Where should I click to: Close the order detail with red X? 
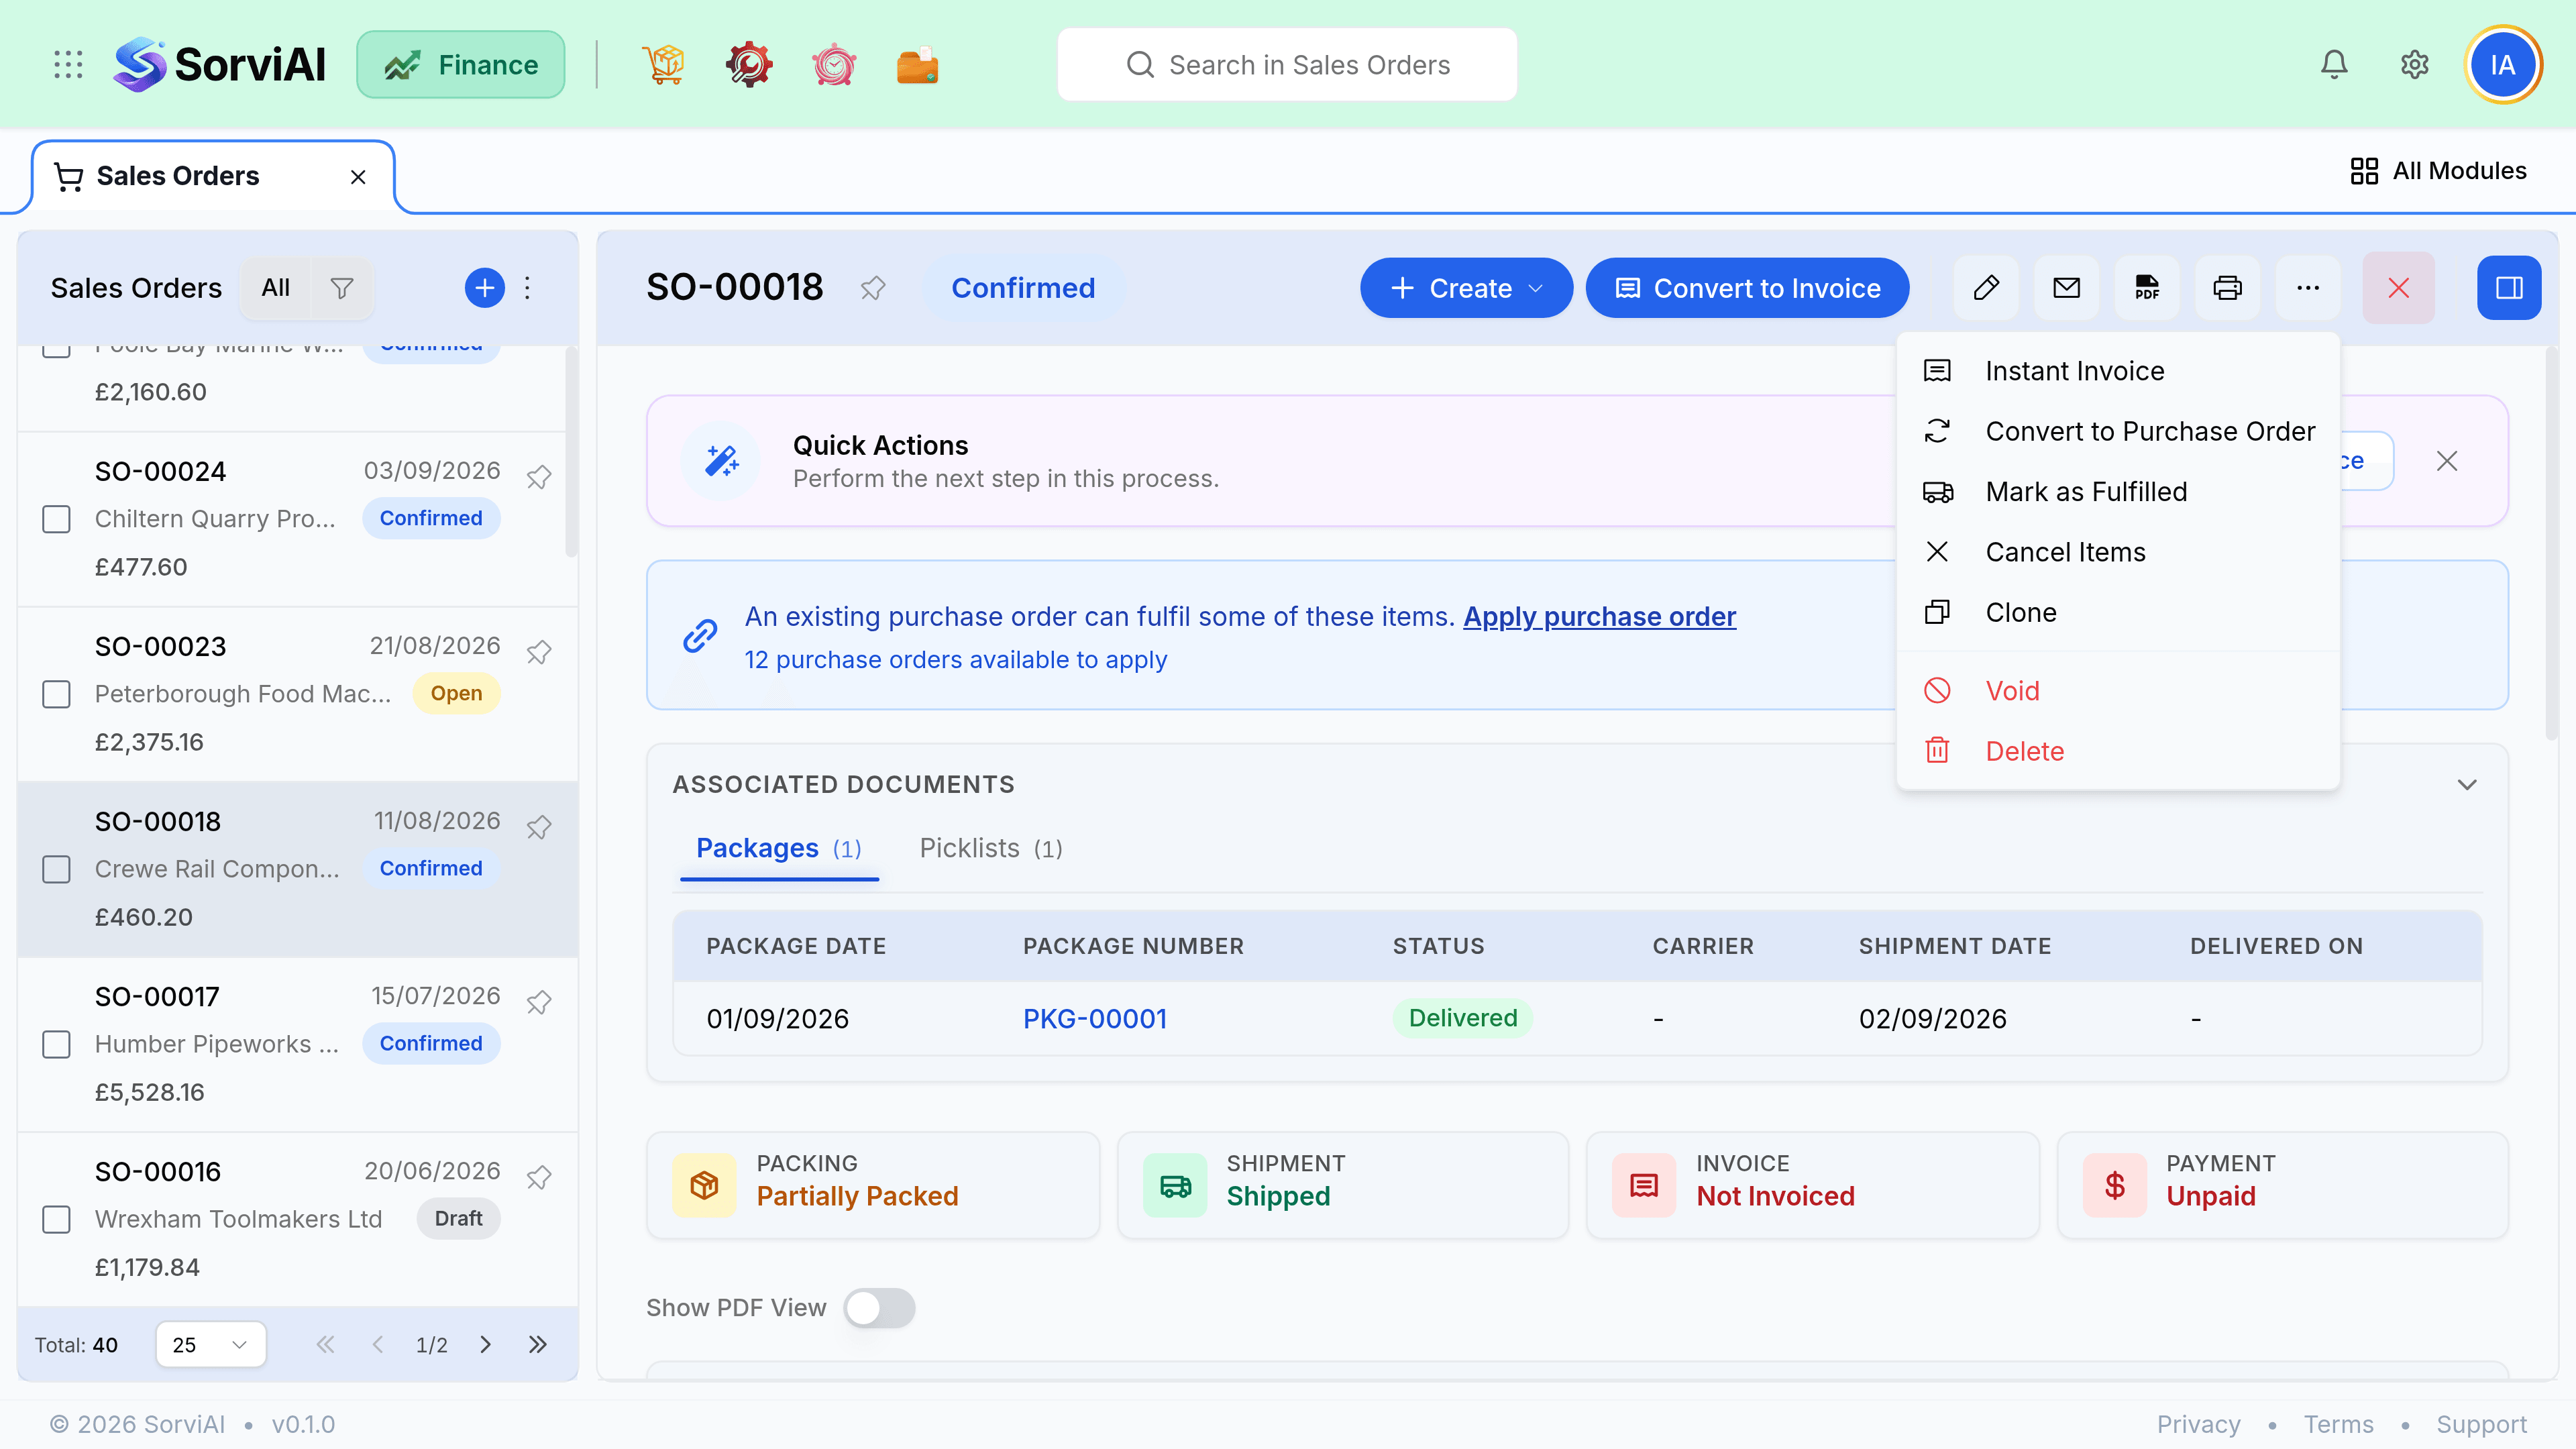(x=2399, y=288)
